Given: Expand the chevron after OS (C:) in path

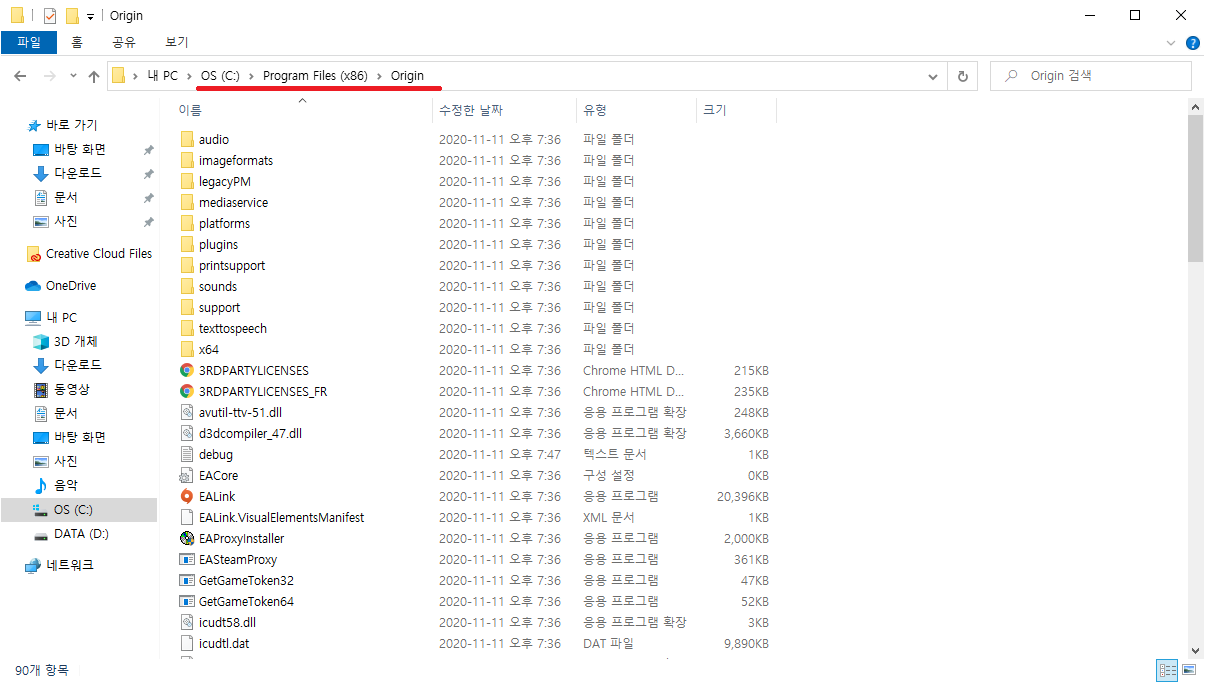Looking at the screenshot, I should [x=251, y=76].
